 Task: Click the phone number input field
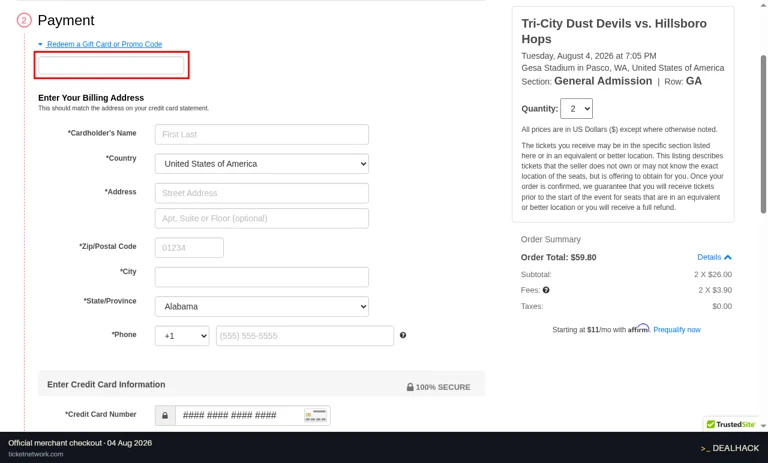click(x=305, y=336)
